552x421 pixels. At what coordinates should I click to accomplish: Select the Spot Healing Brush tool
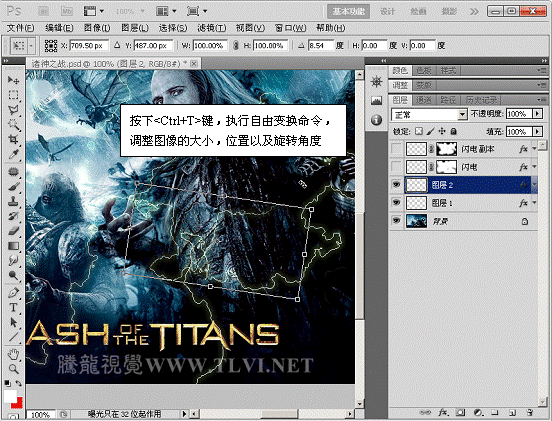click(x=13, y=171)
